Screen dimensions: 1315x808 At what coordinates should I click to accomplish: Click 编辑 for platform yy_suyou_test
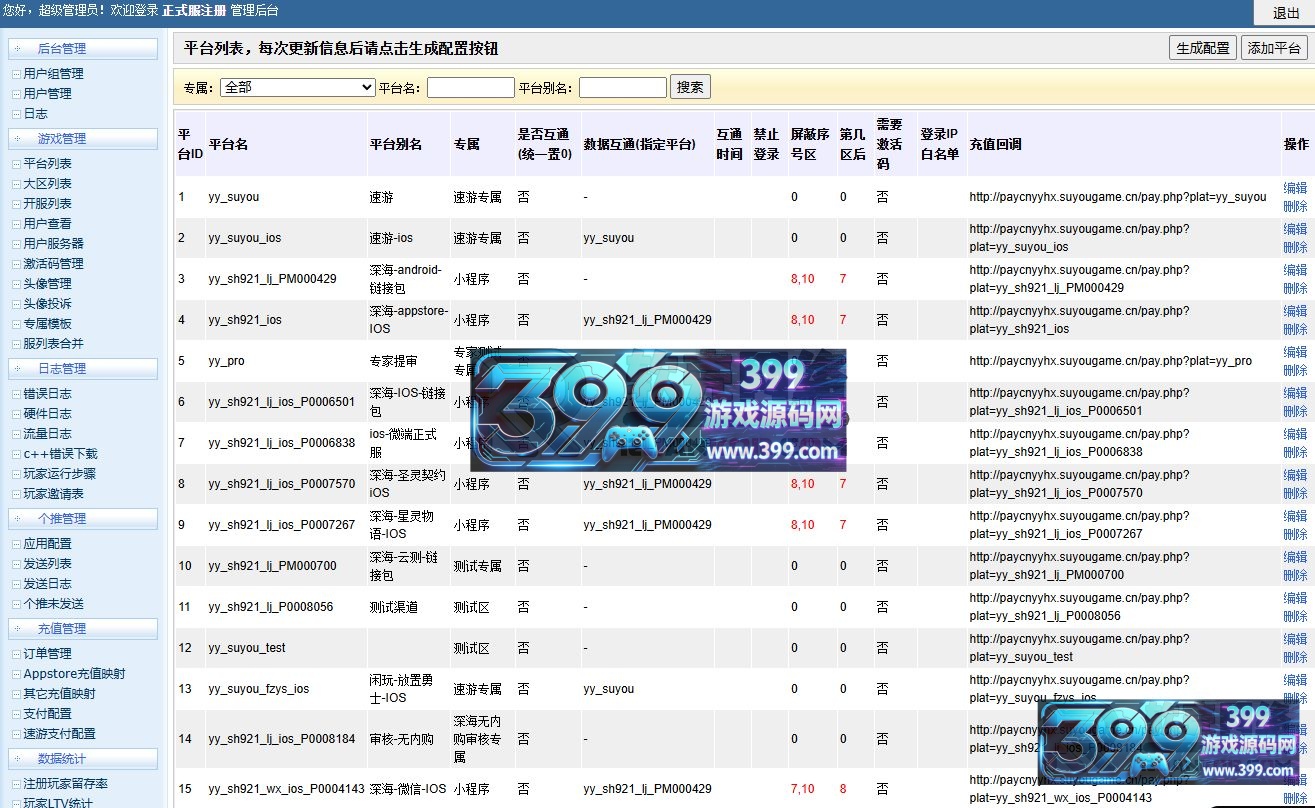click(x=1295, y=639)
